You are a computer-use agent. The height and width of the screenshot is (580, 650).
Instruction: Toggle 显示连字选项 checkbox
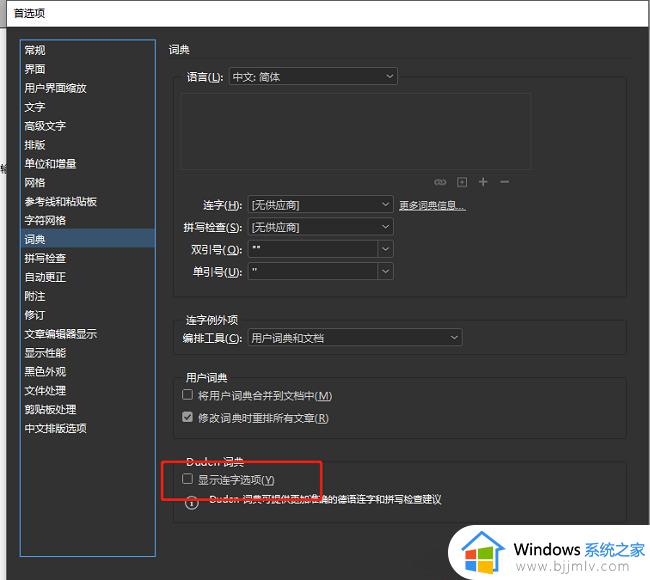click(x=187, y=479)
